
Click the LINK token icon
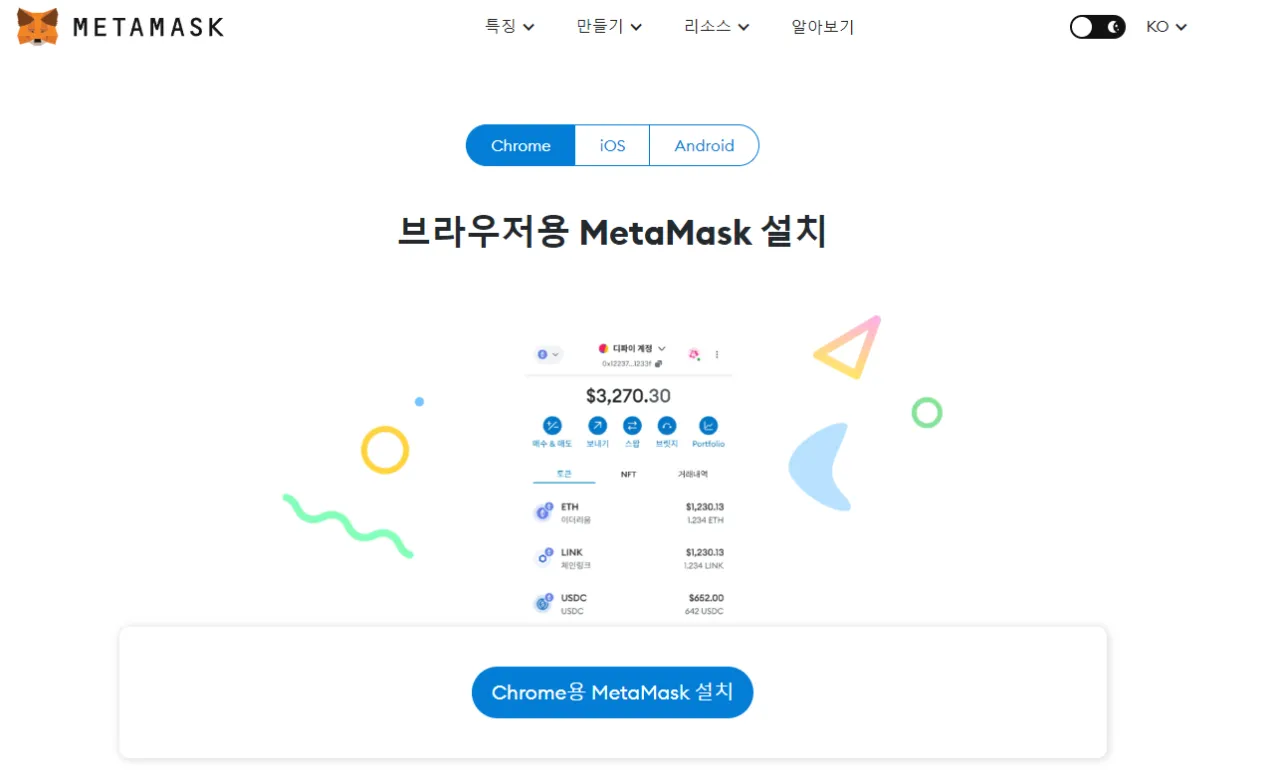[x=543, y=557]
